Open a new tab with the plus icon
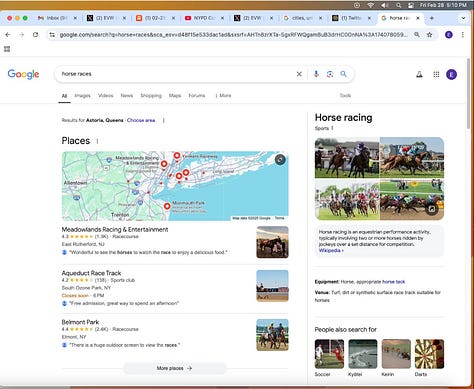This screenshot has width=474, height=389. 432,18
